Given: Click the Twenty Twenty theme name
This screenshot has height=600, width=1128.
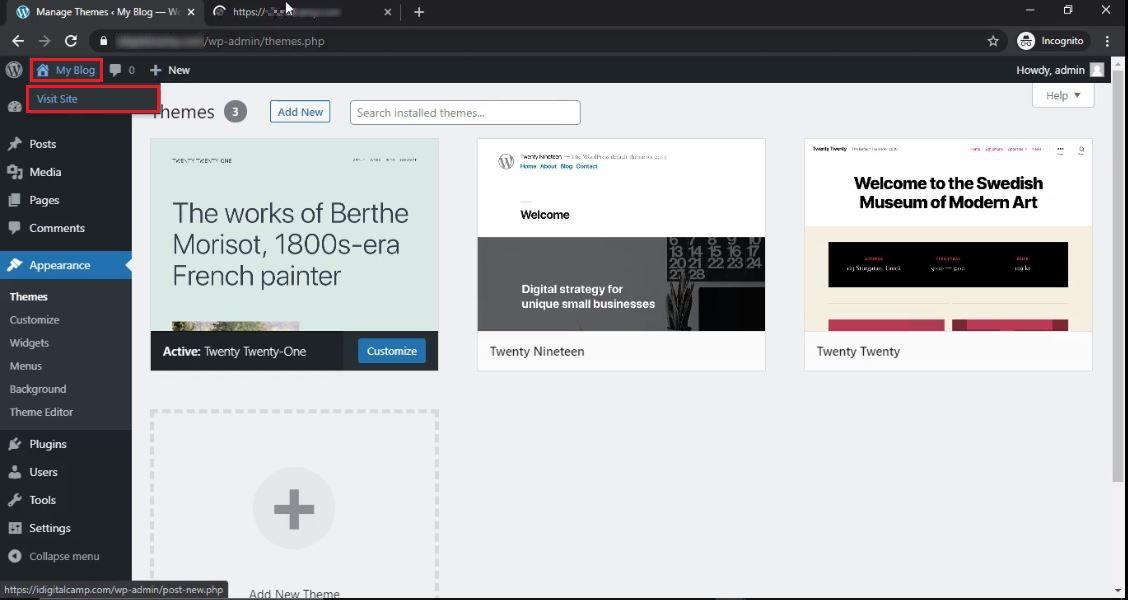Looking at the screenshot, I should [858, 351].
